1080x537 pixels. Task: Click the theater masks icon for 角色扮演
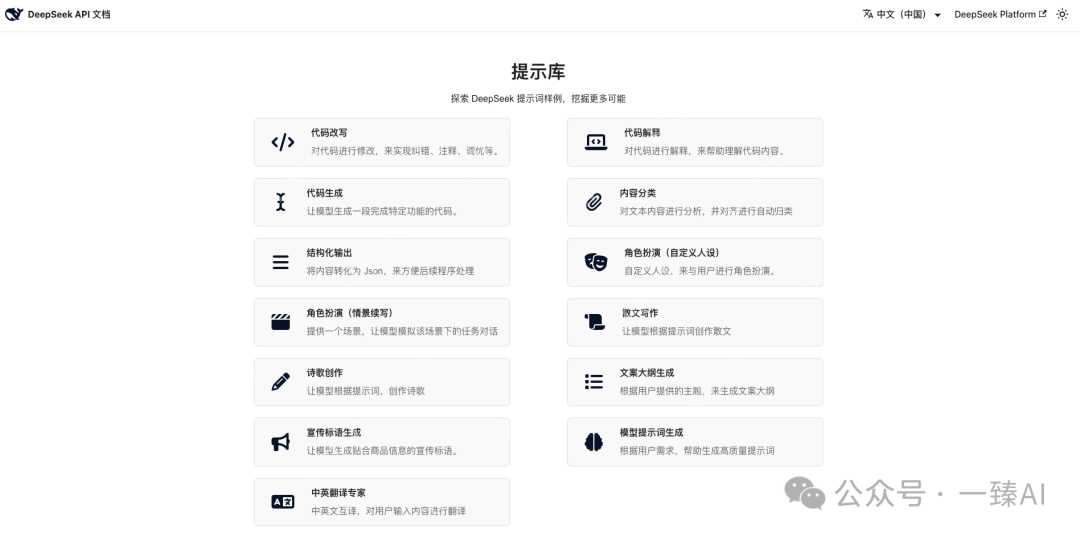coord(596,262)
